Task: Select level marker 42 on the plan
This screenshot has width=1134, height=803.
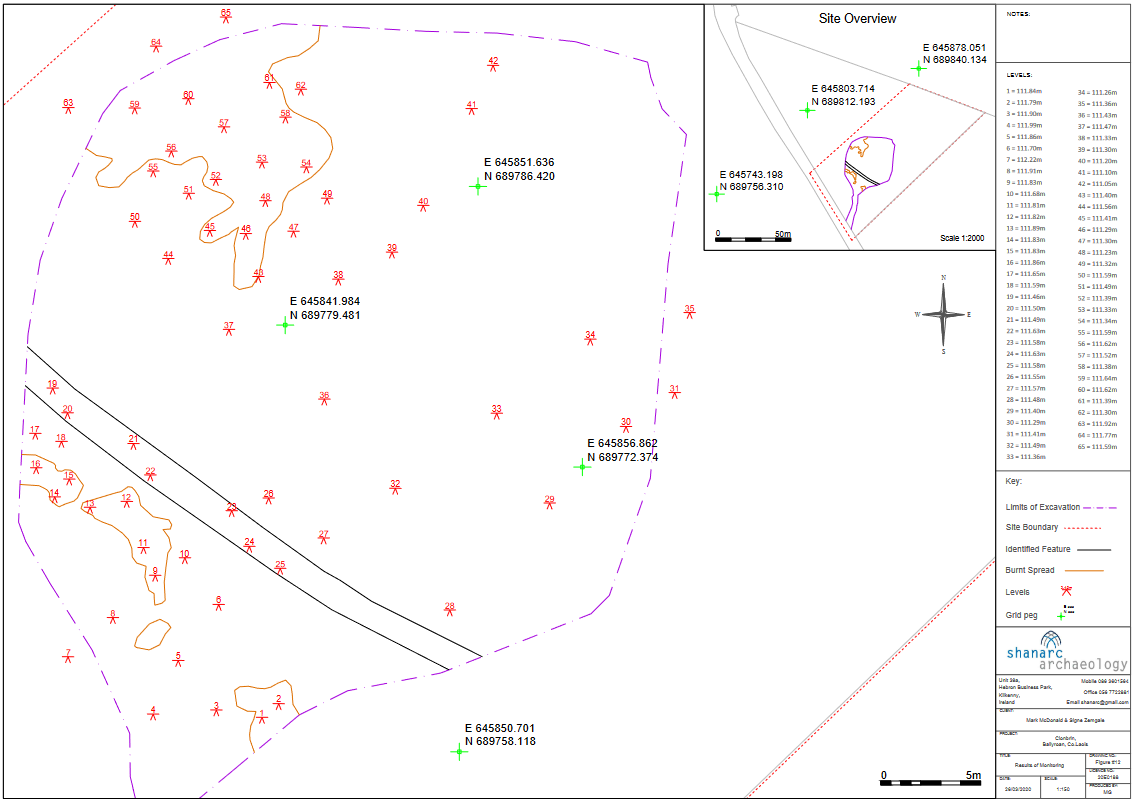Action: click(493, 66)
